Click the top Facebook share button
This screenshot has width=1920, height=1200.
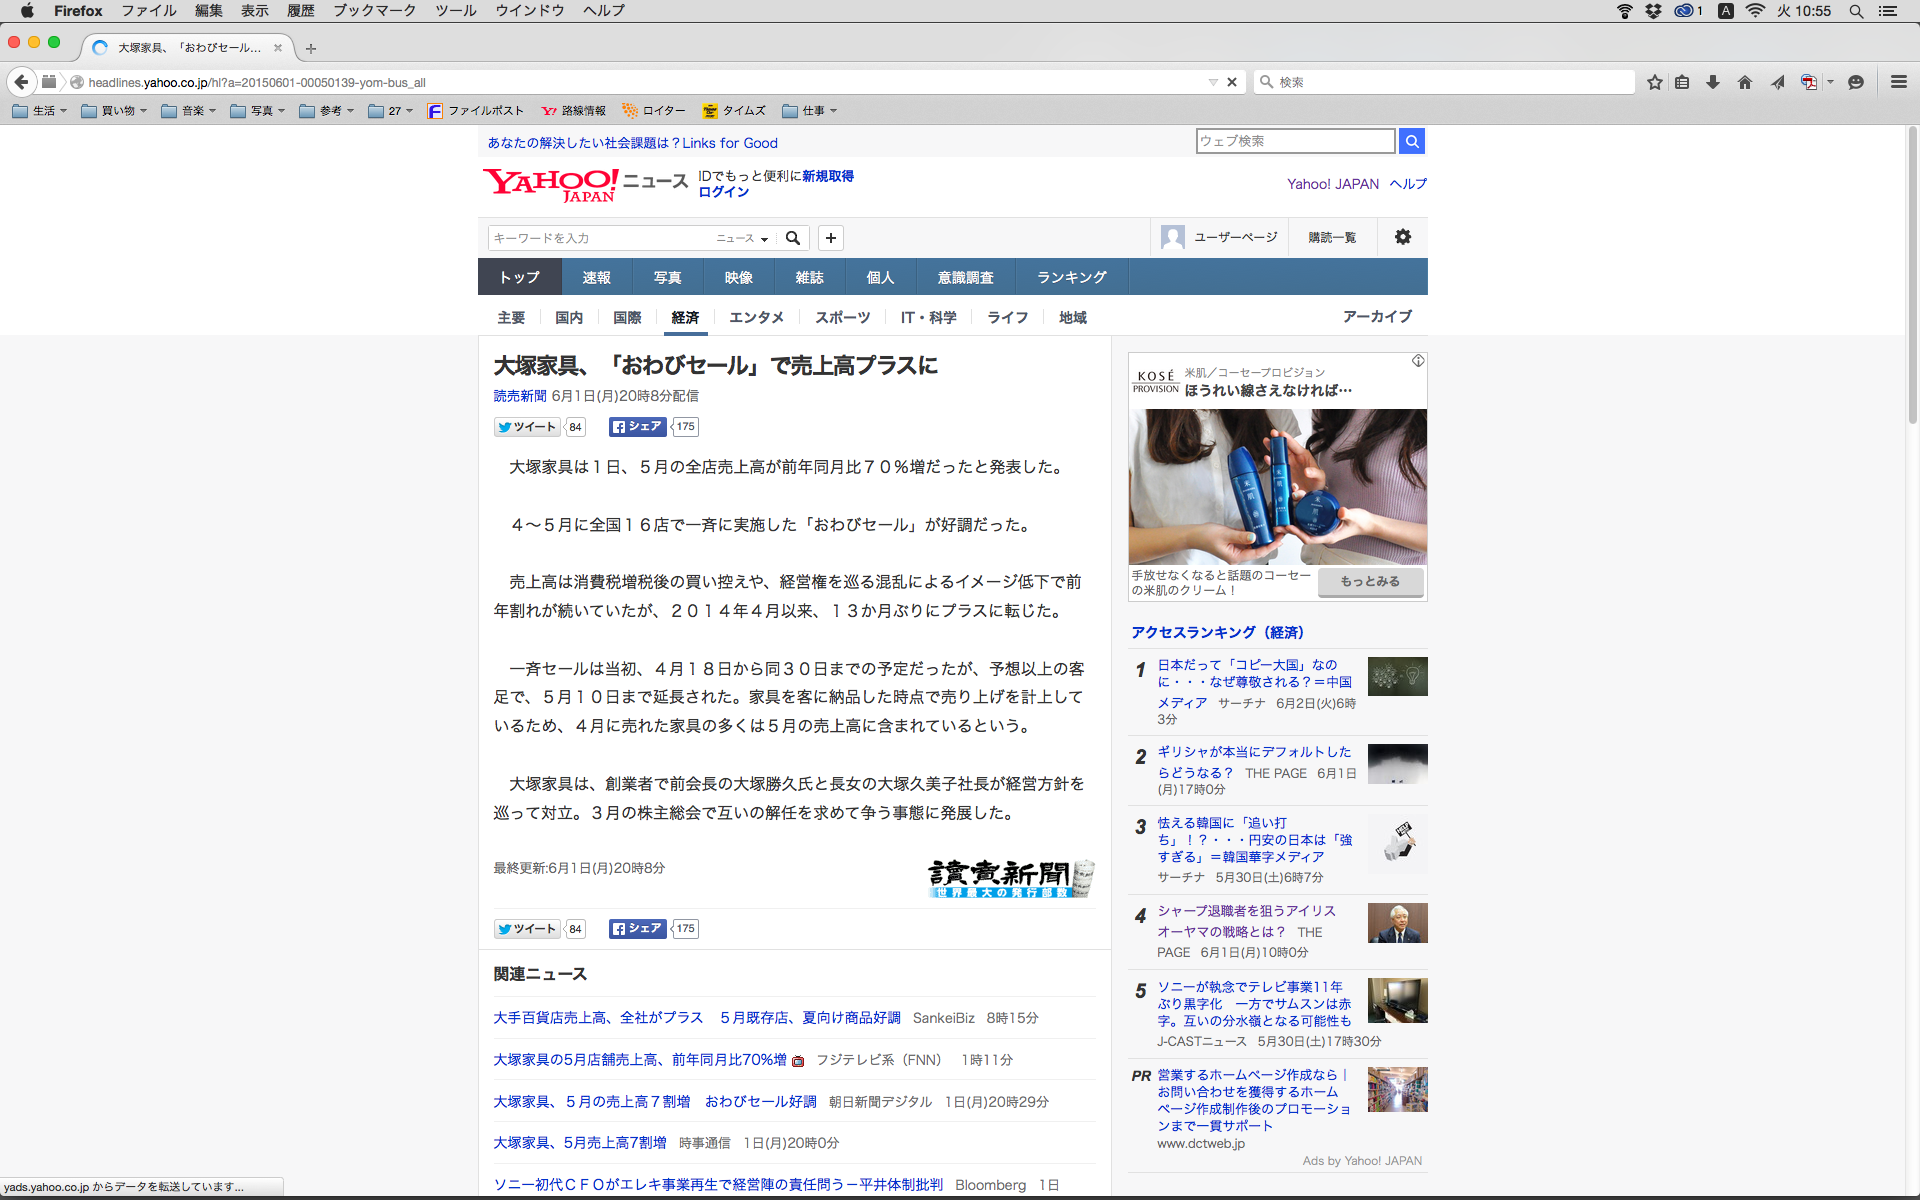coord(638,427)
